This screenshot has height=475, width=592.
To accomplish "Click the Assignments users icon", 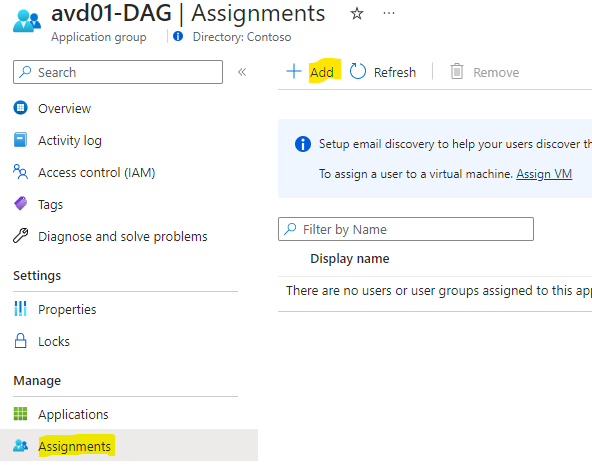I will pos(20,446).
